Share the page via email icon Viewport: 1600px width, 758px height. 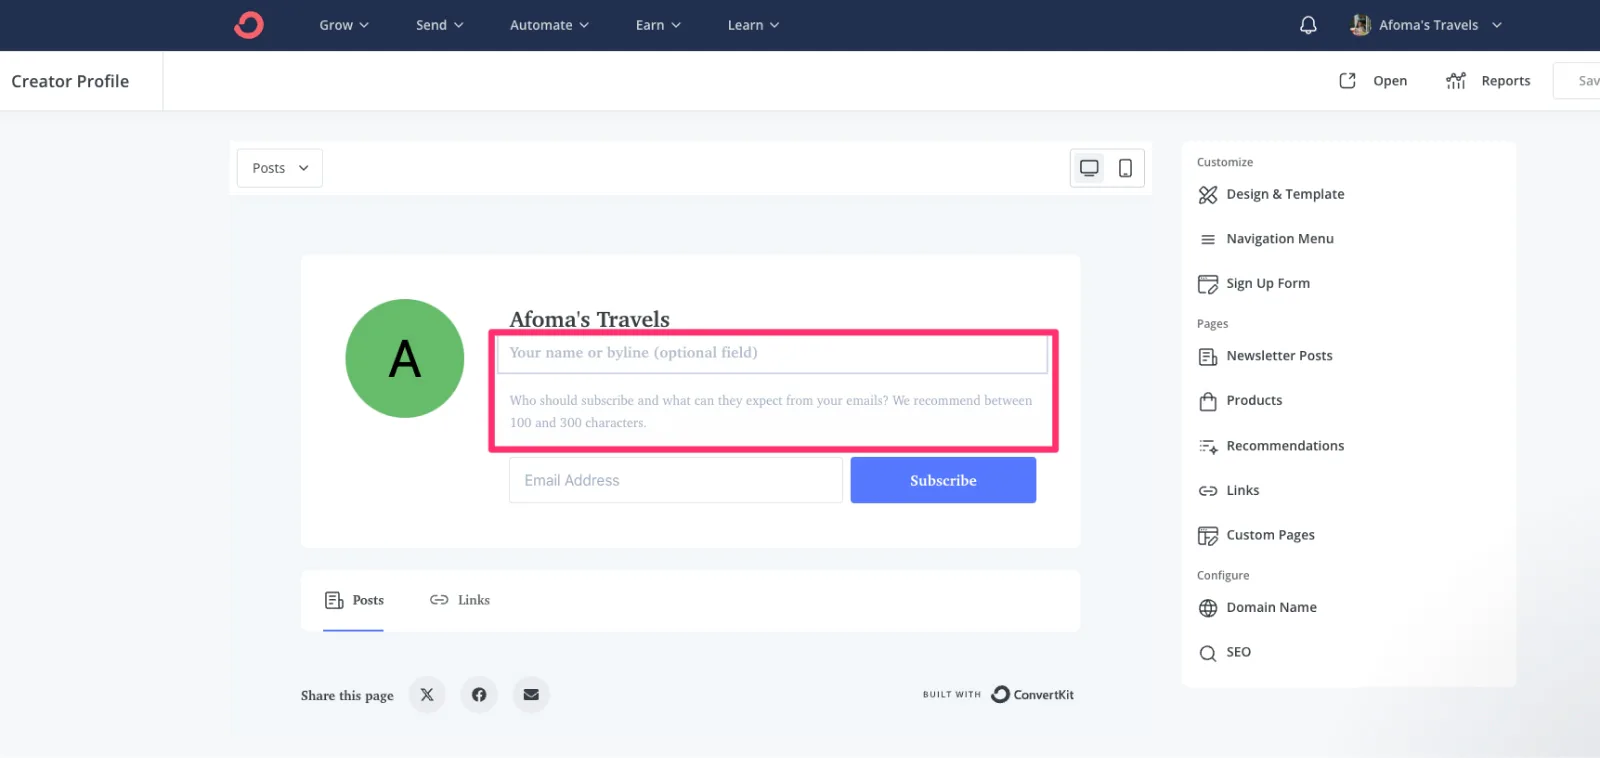tap(531, 695)
